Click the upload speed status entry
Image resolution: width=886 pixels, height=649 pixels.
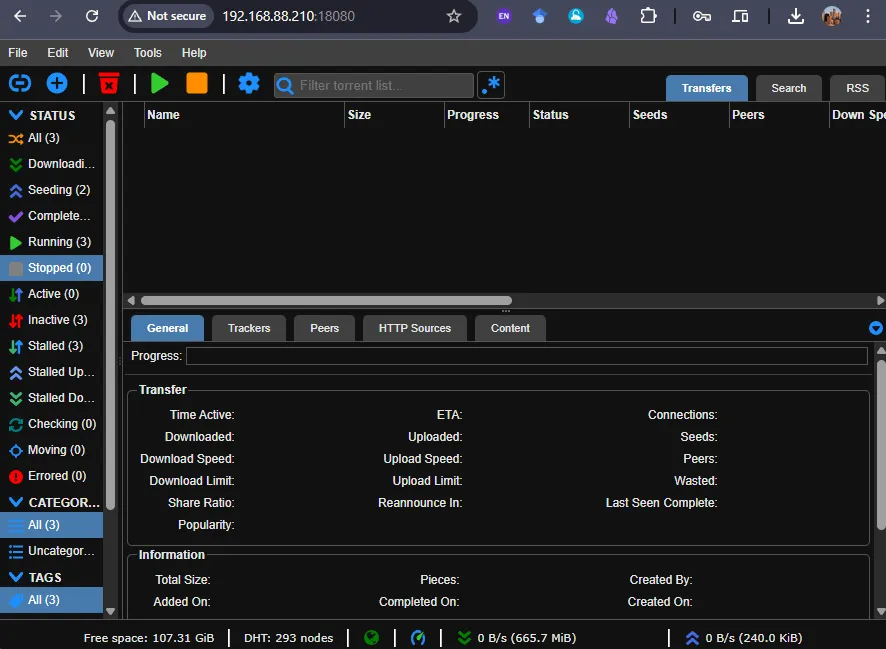click(x=744, y=638)
